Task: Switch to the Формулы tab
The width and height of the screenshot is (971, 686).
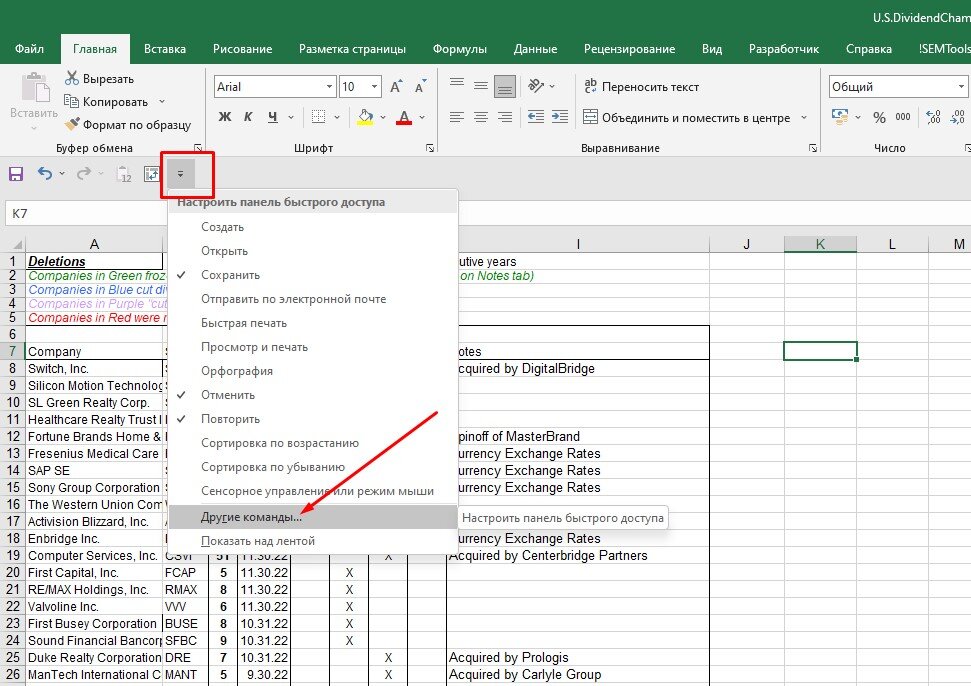Action: tap(459, 49)
